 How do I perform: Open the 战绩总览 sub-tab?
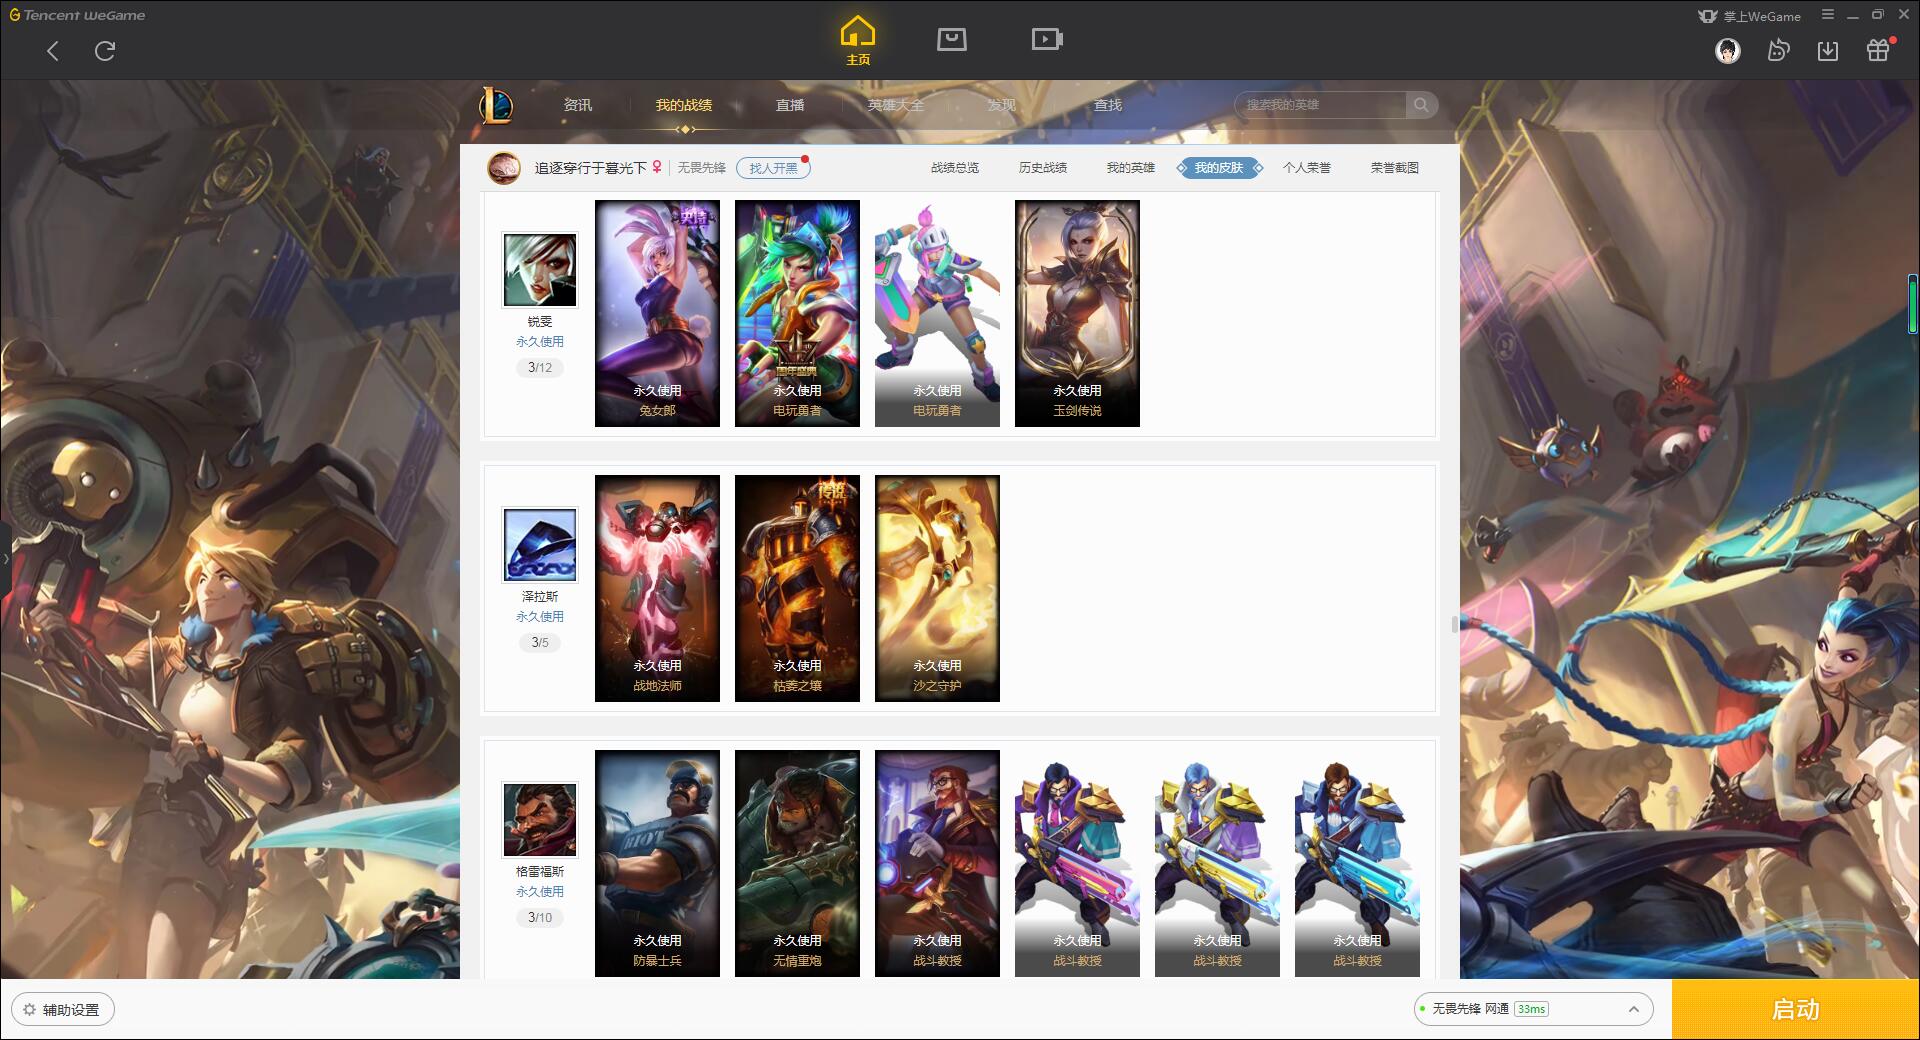(955, 168)
